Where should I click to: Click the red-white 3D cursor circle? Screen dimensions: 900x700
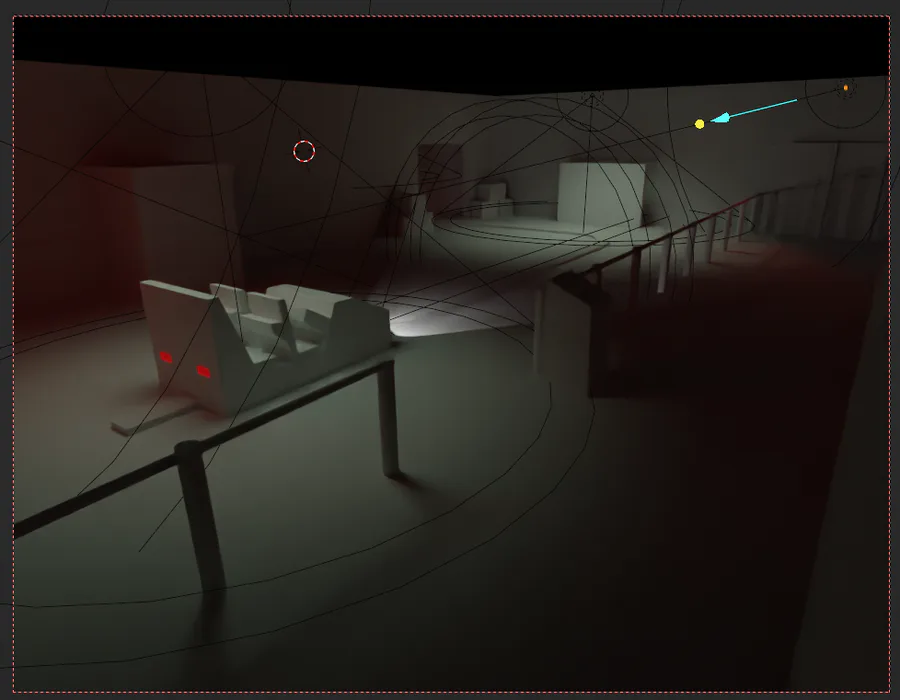(304, 151)
